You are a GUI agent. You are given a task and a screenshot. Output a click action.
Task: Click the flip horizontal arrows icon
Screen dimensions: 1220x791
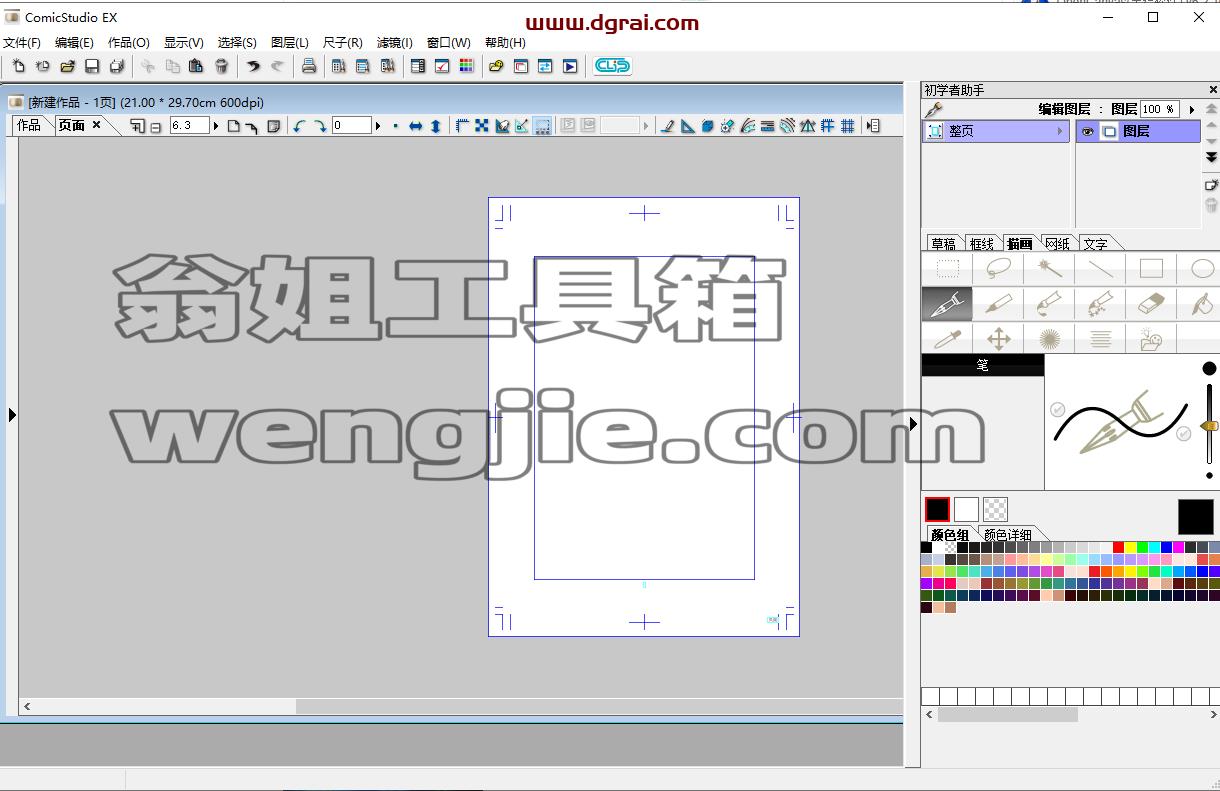click(x=415, y=126)
